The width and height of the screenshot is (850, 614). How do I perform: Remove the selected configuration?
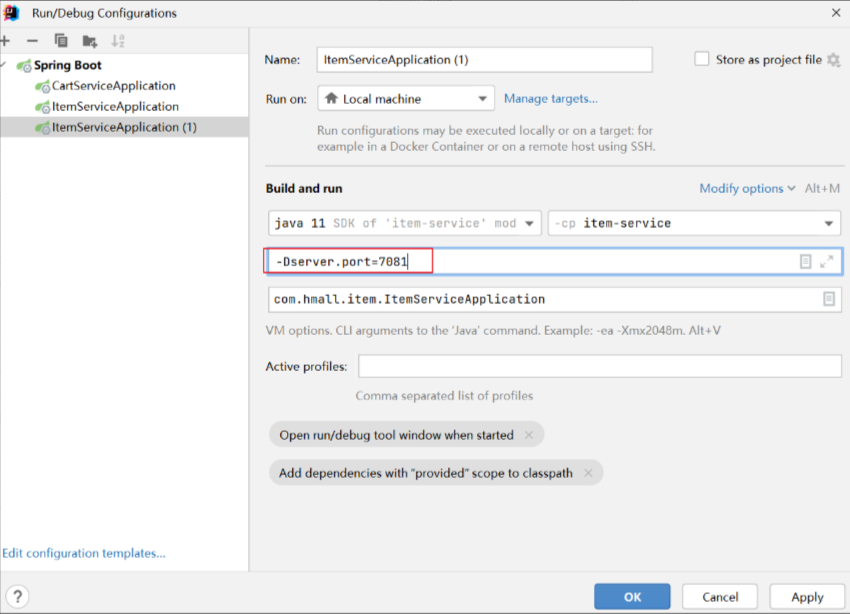coord(33,41)
